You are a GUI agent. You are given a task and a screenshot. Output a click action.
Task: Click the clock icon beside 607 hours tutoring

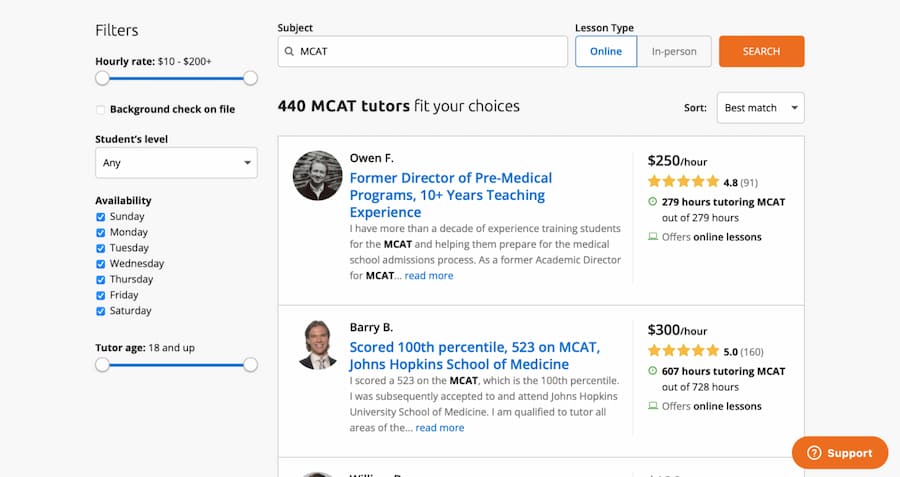[x=653, y=371]
